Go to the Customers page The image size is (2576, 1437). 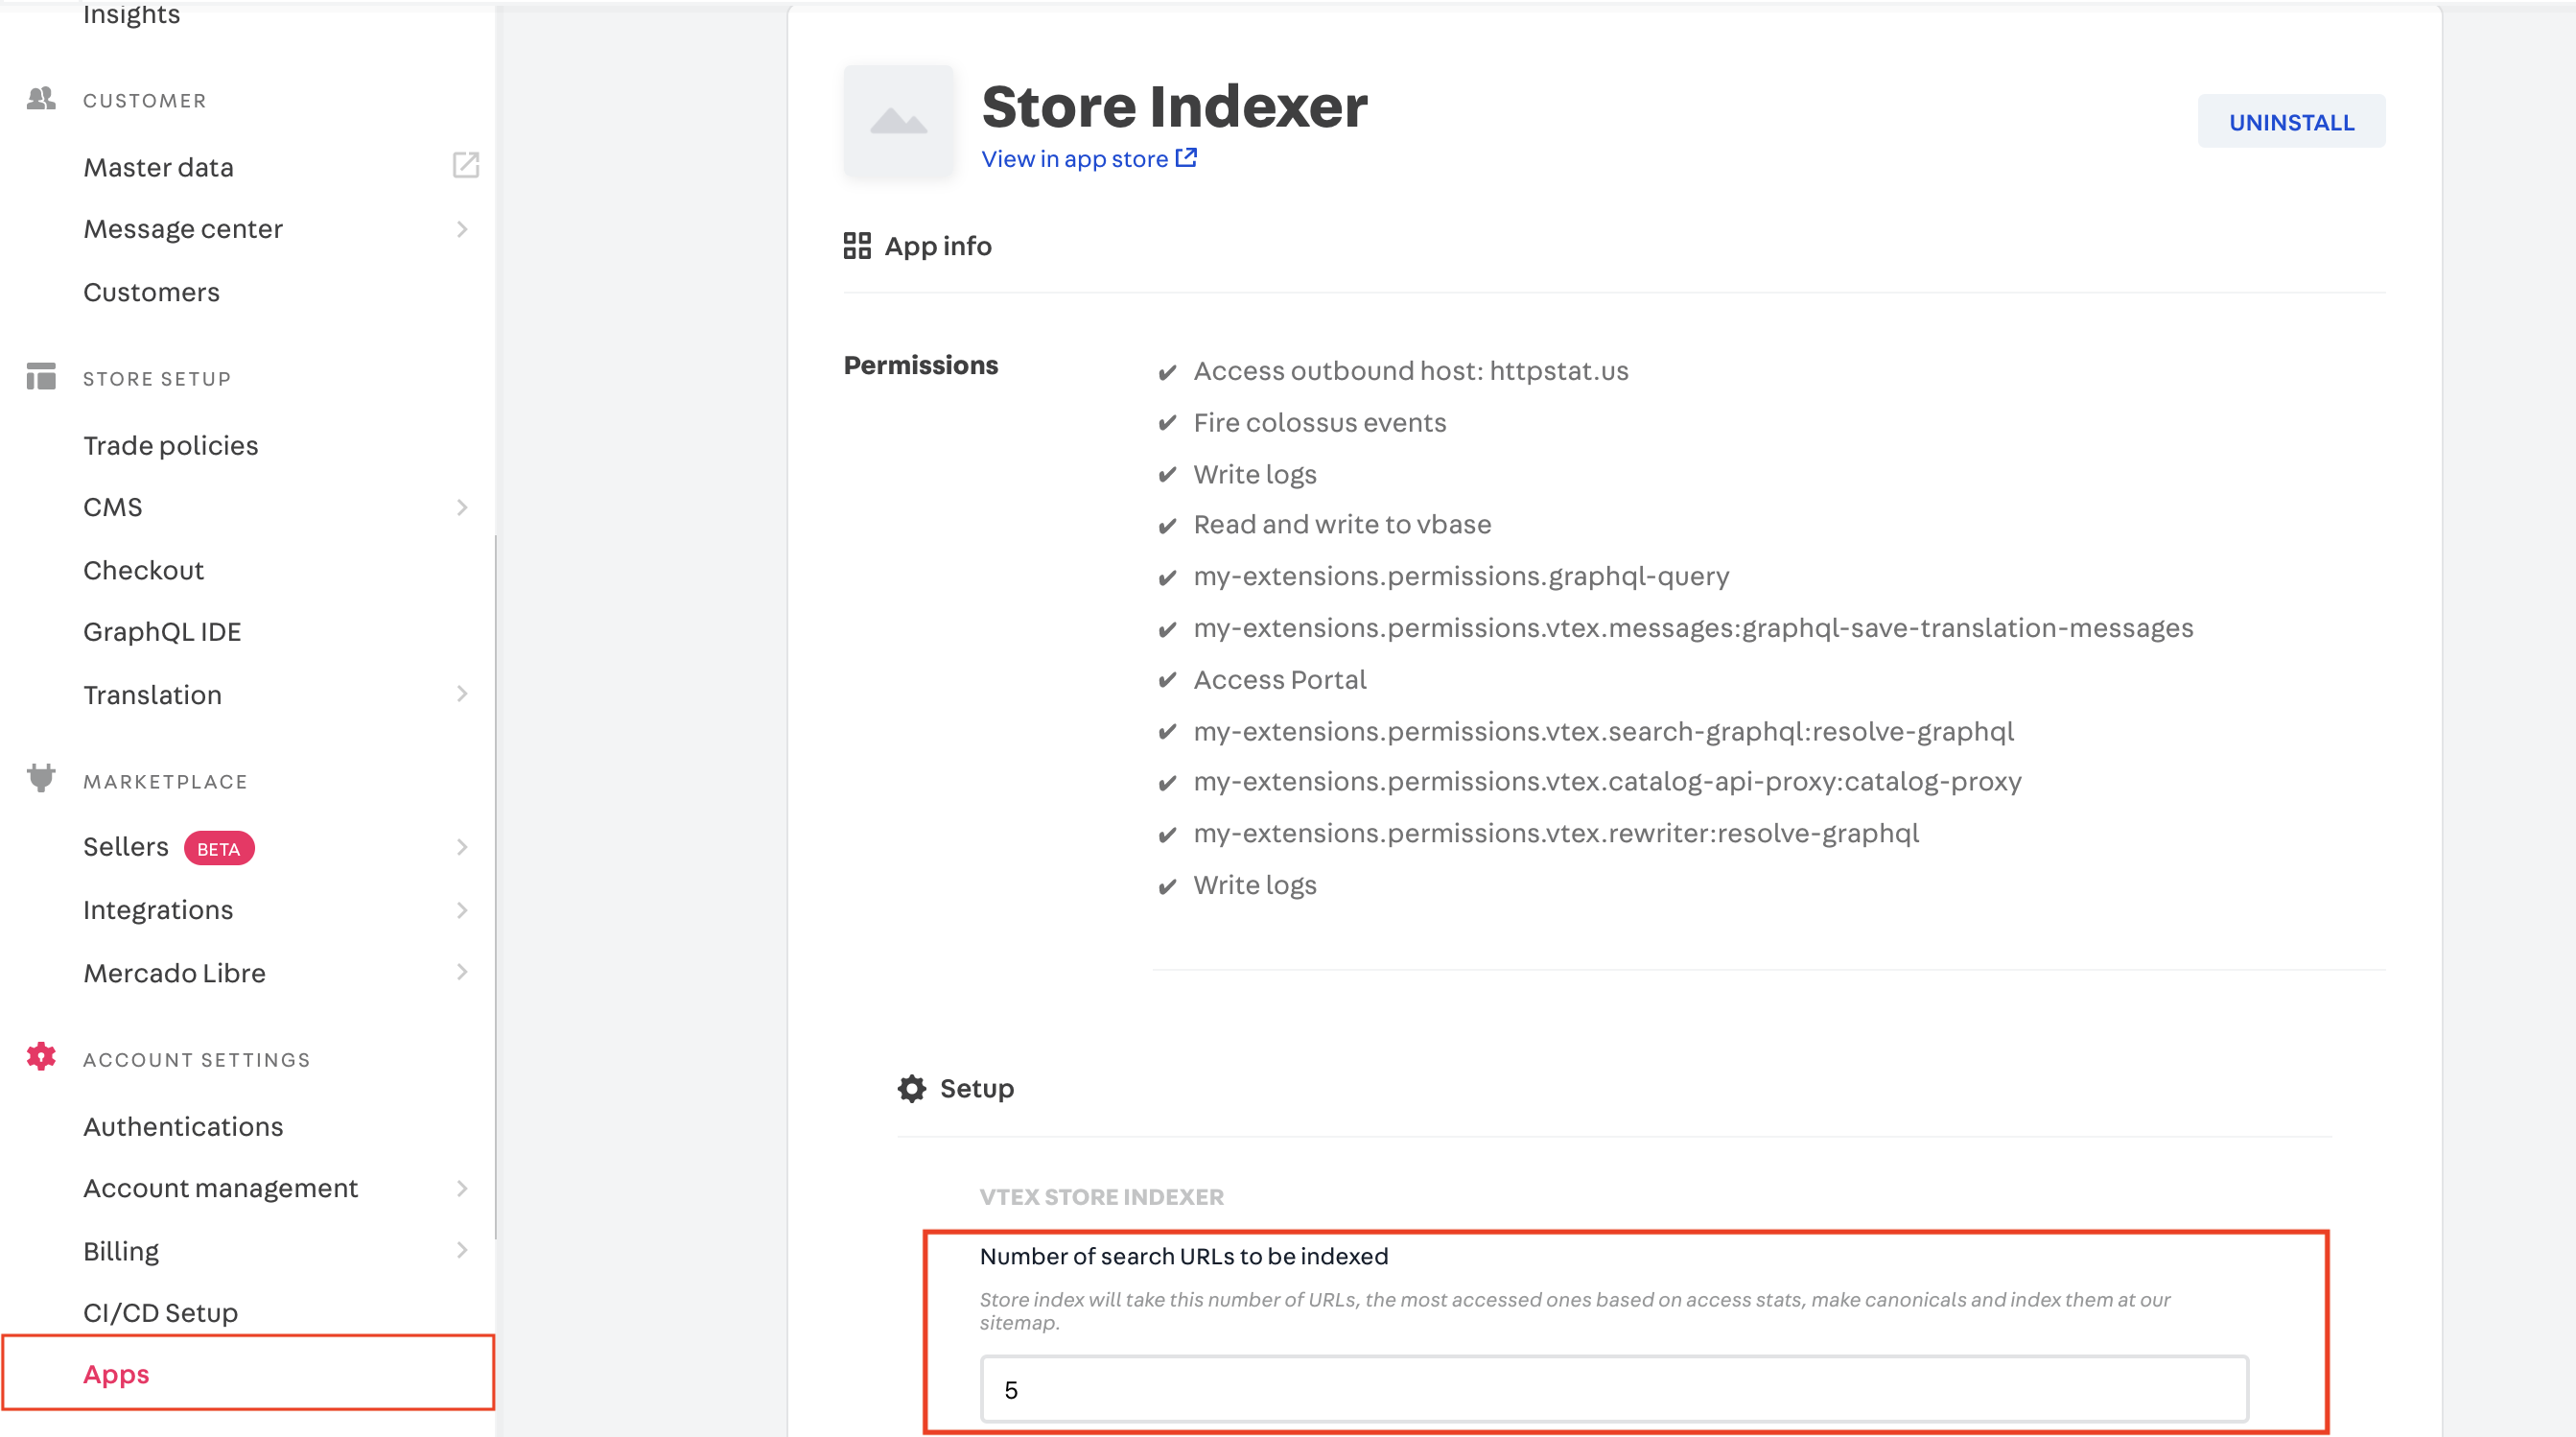[151, 292]
